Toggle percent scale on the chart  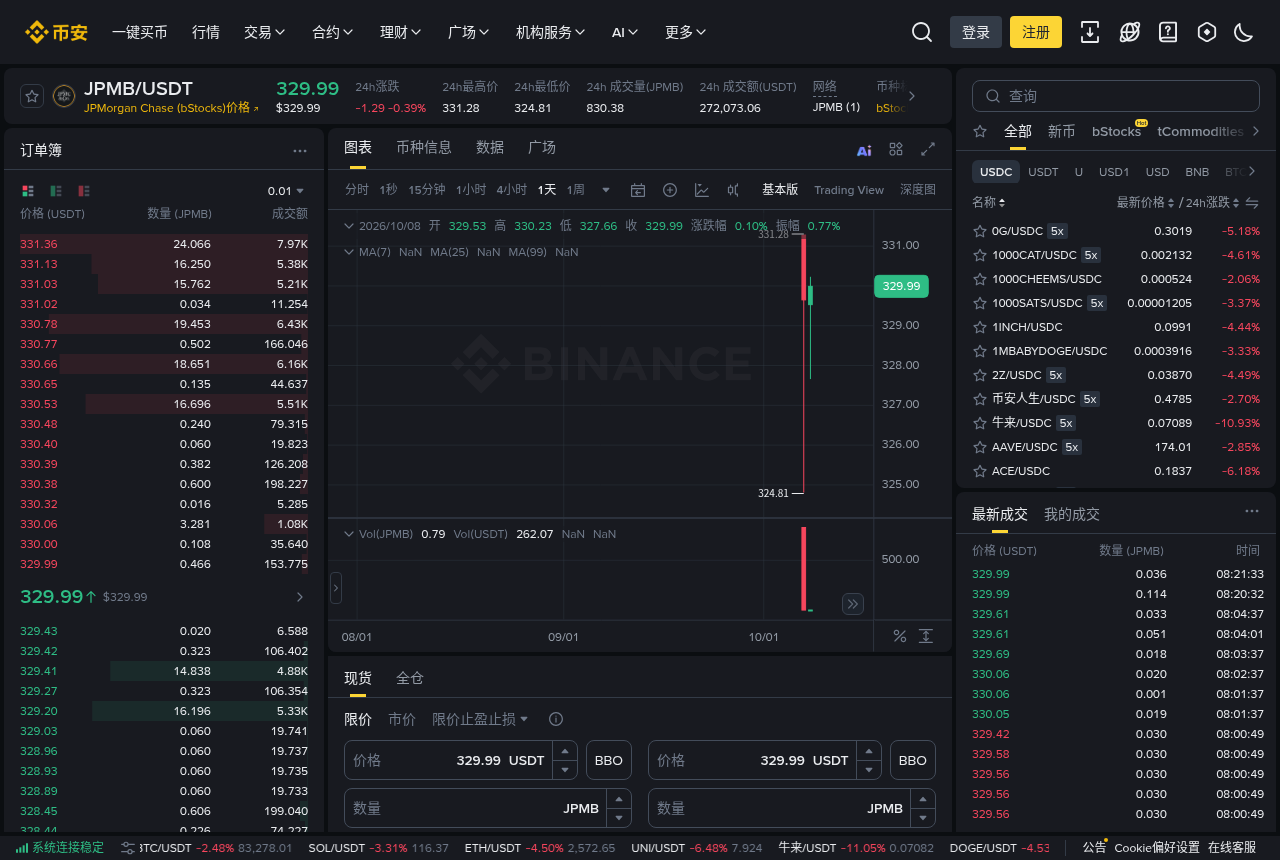[899, 636]
